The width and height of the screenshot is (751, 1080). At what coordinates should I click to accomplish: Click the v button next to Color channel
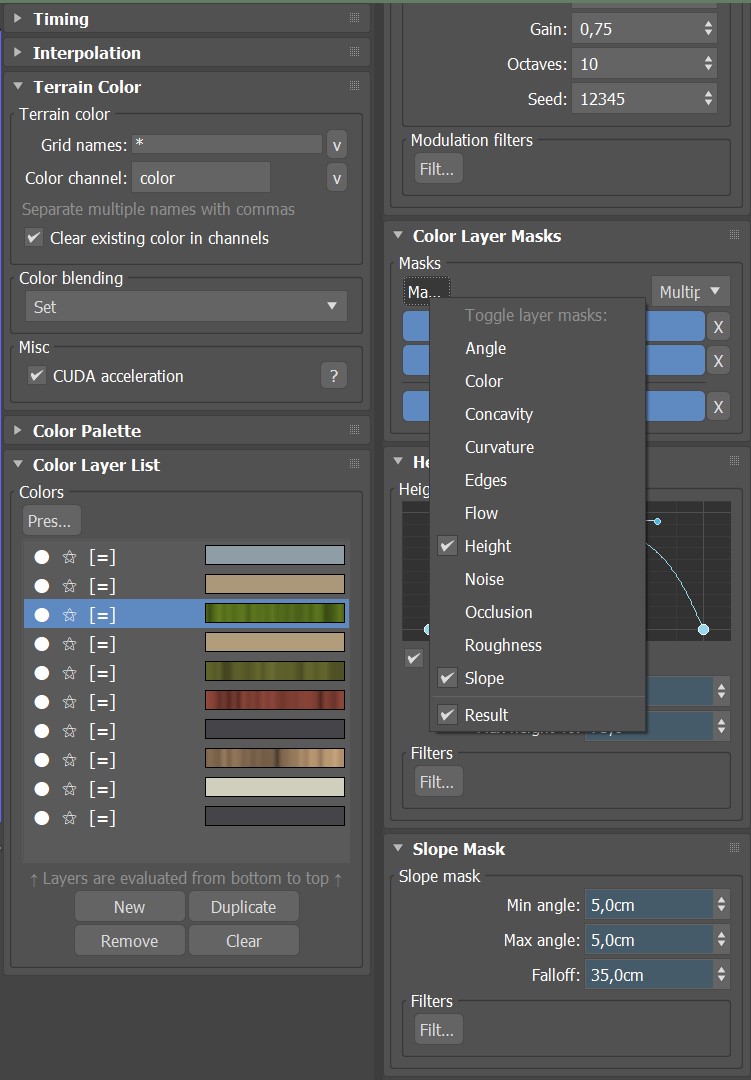point(337,178)
